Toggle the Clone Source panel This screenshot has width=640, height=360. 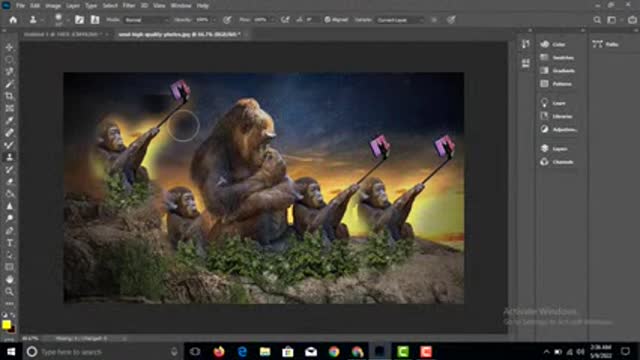click(x=95, y=20)
